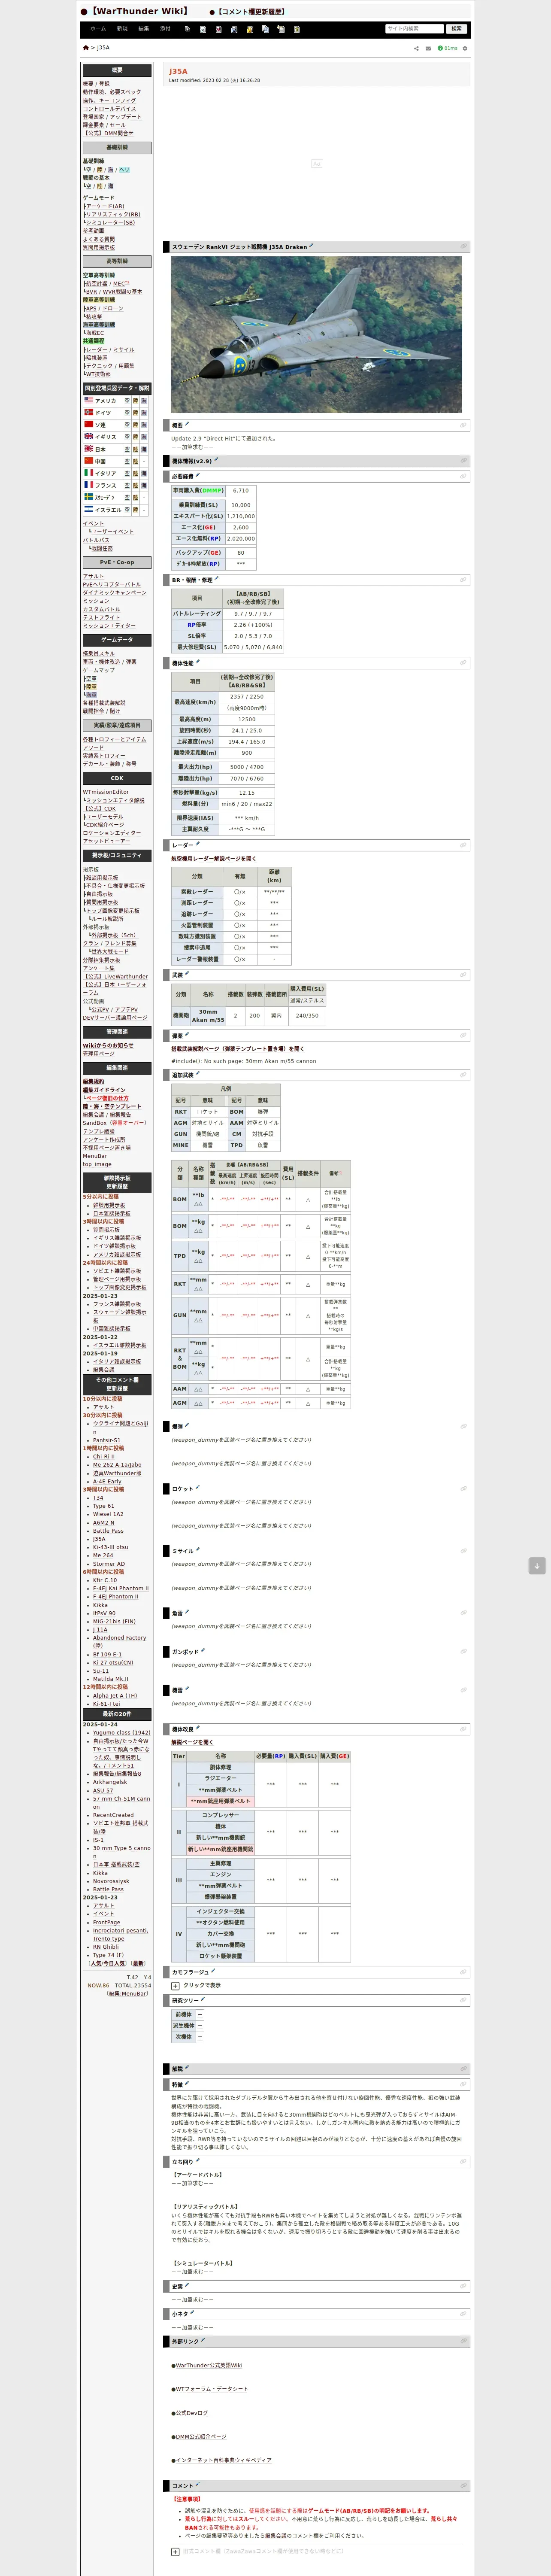The width and height of the screenshot is (551, 2576).
Task: Open 編集:MenuBar link at sidebar bottom
Action: coord(127,1993)
